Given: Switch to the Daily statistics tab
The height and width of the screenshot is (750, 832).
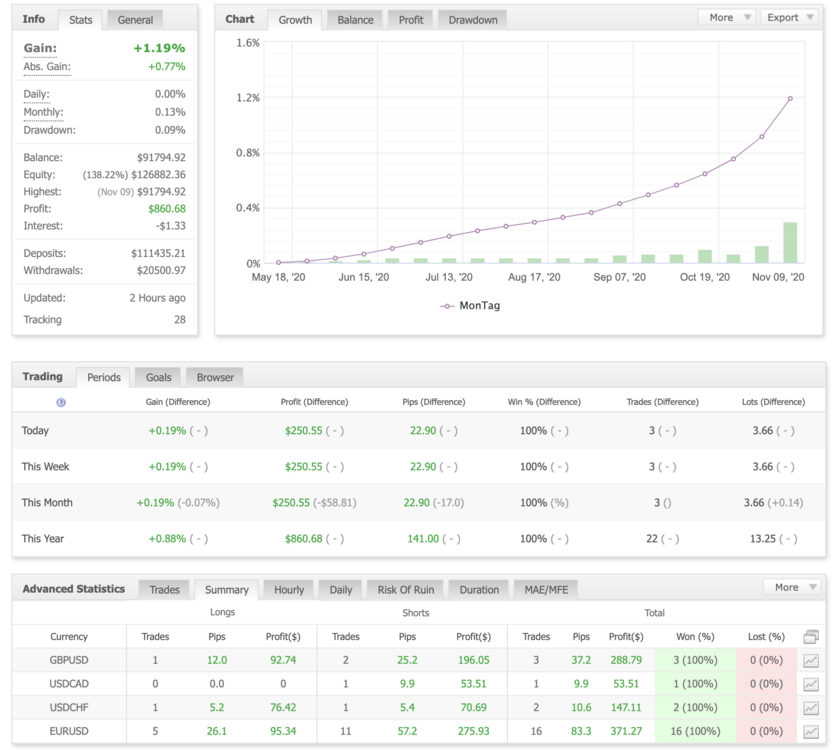Looking at the screenshot, I should pyautogui.click(x=341, y=590).
